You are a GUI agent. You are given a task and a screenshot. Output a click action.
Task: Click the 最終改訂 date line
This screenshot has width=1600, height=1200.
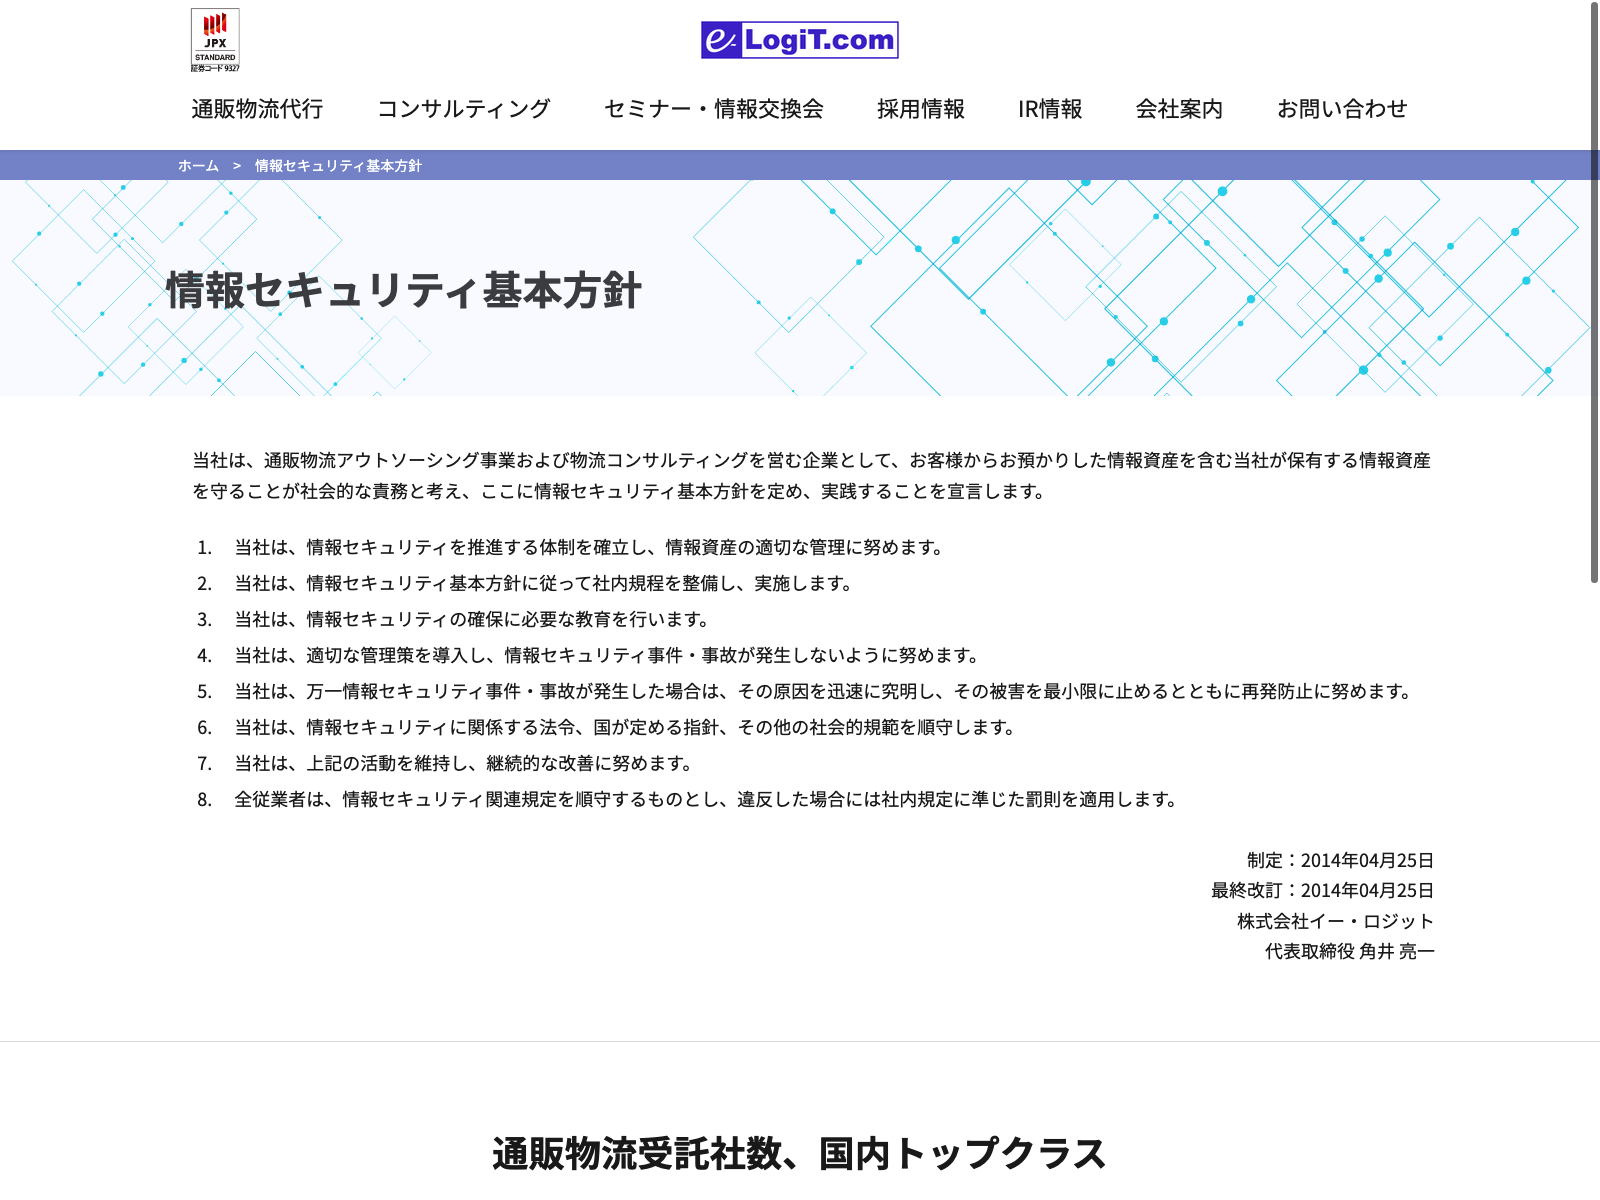point(1322,891)
